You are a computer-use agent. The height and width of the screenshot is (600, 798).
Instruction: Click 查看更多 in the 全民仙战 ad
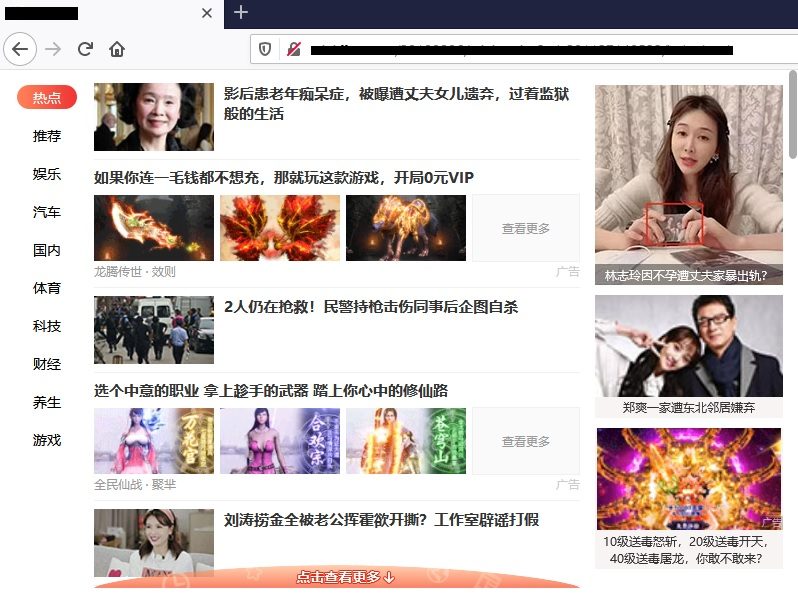(525, 441)
